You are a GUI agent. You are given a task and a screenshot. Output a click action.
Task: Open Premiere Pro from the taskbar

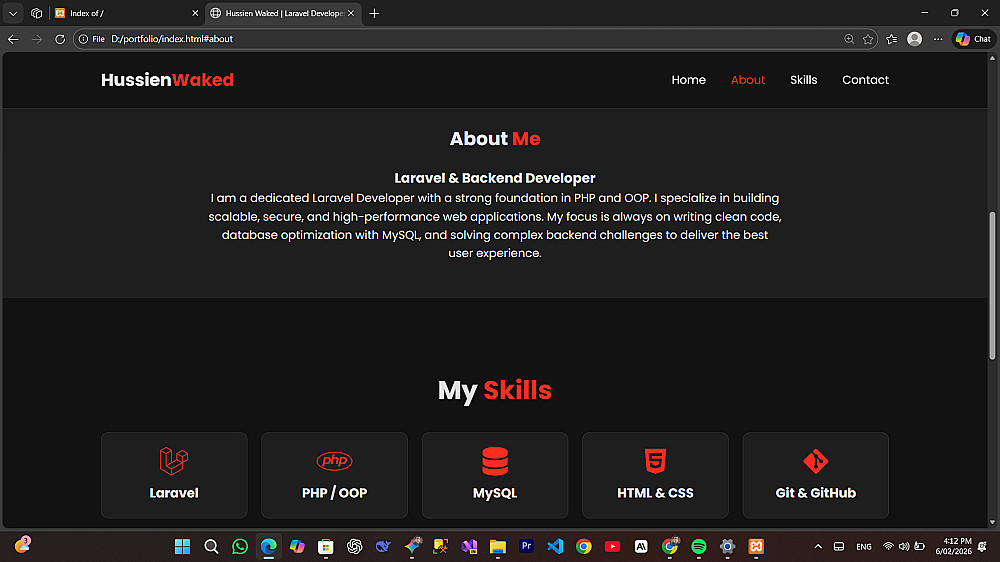click(x=526, y=546)
